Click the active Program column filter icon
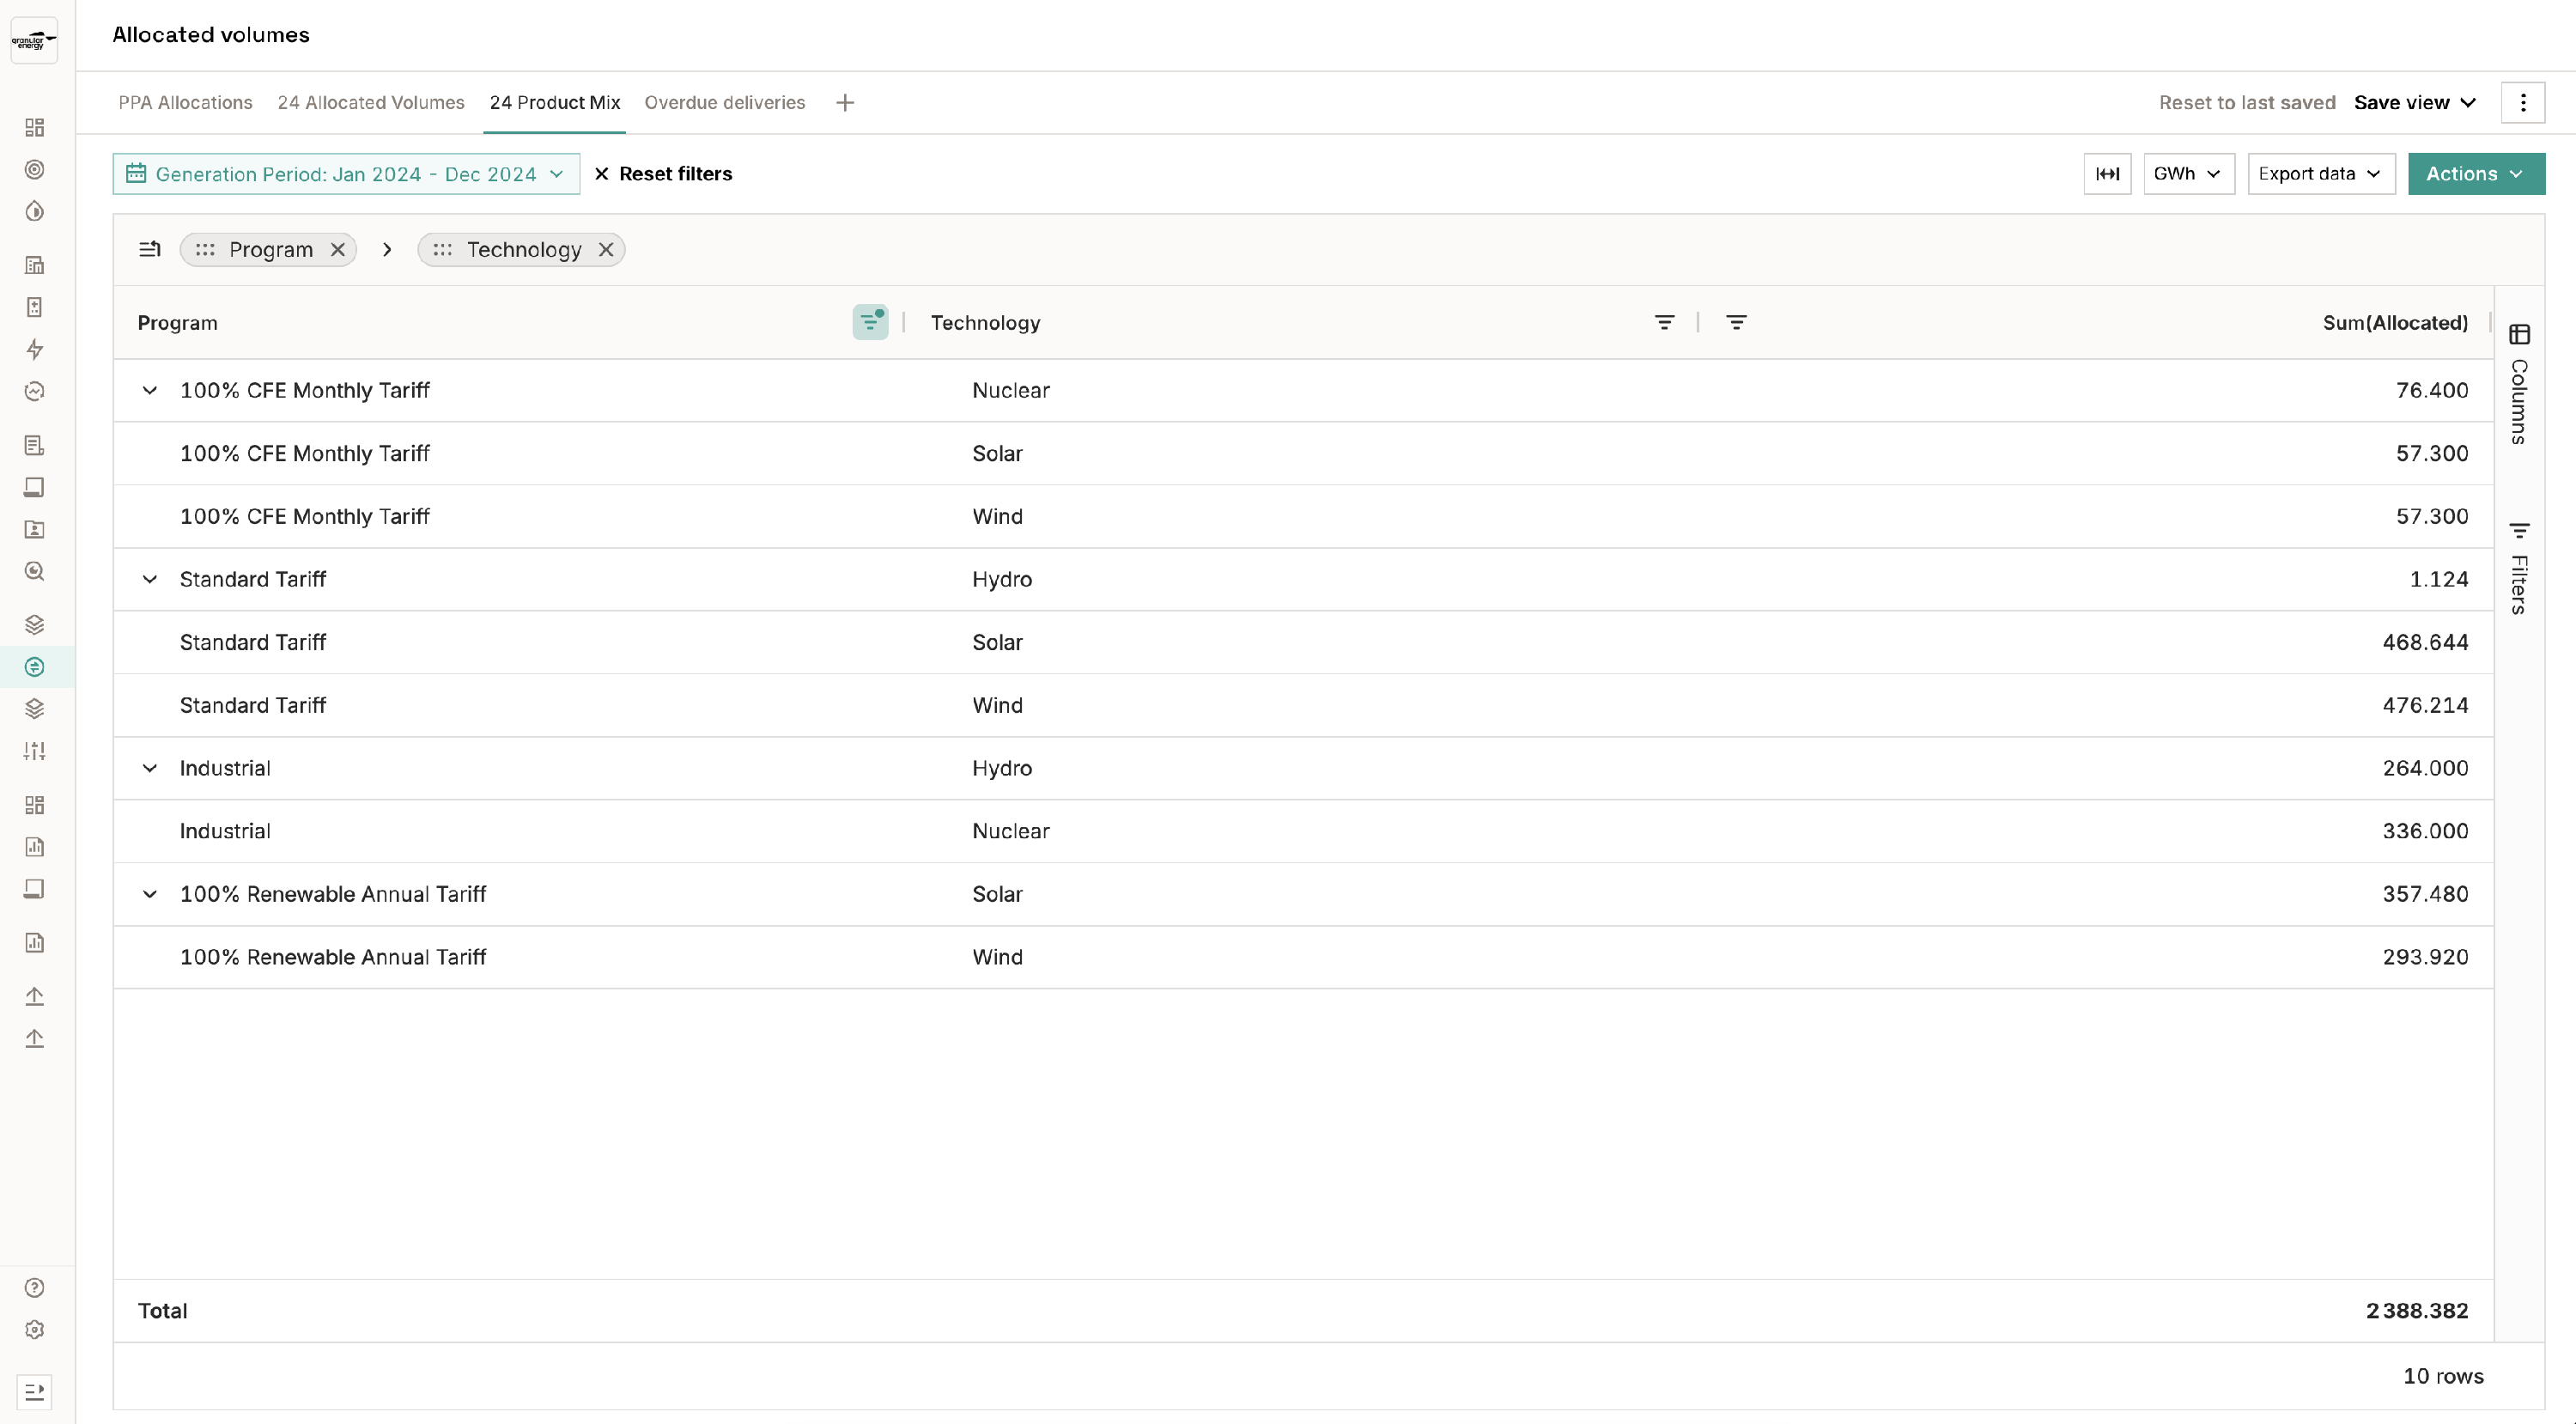2576x1424 pixels. [870, 322]
